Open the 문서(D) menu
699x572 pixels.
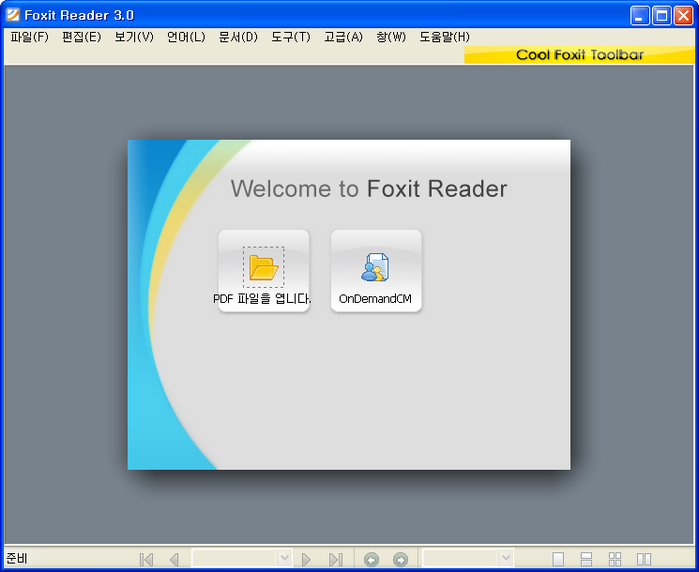[238, 37]
